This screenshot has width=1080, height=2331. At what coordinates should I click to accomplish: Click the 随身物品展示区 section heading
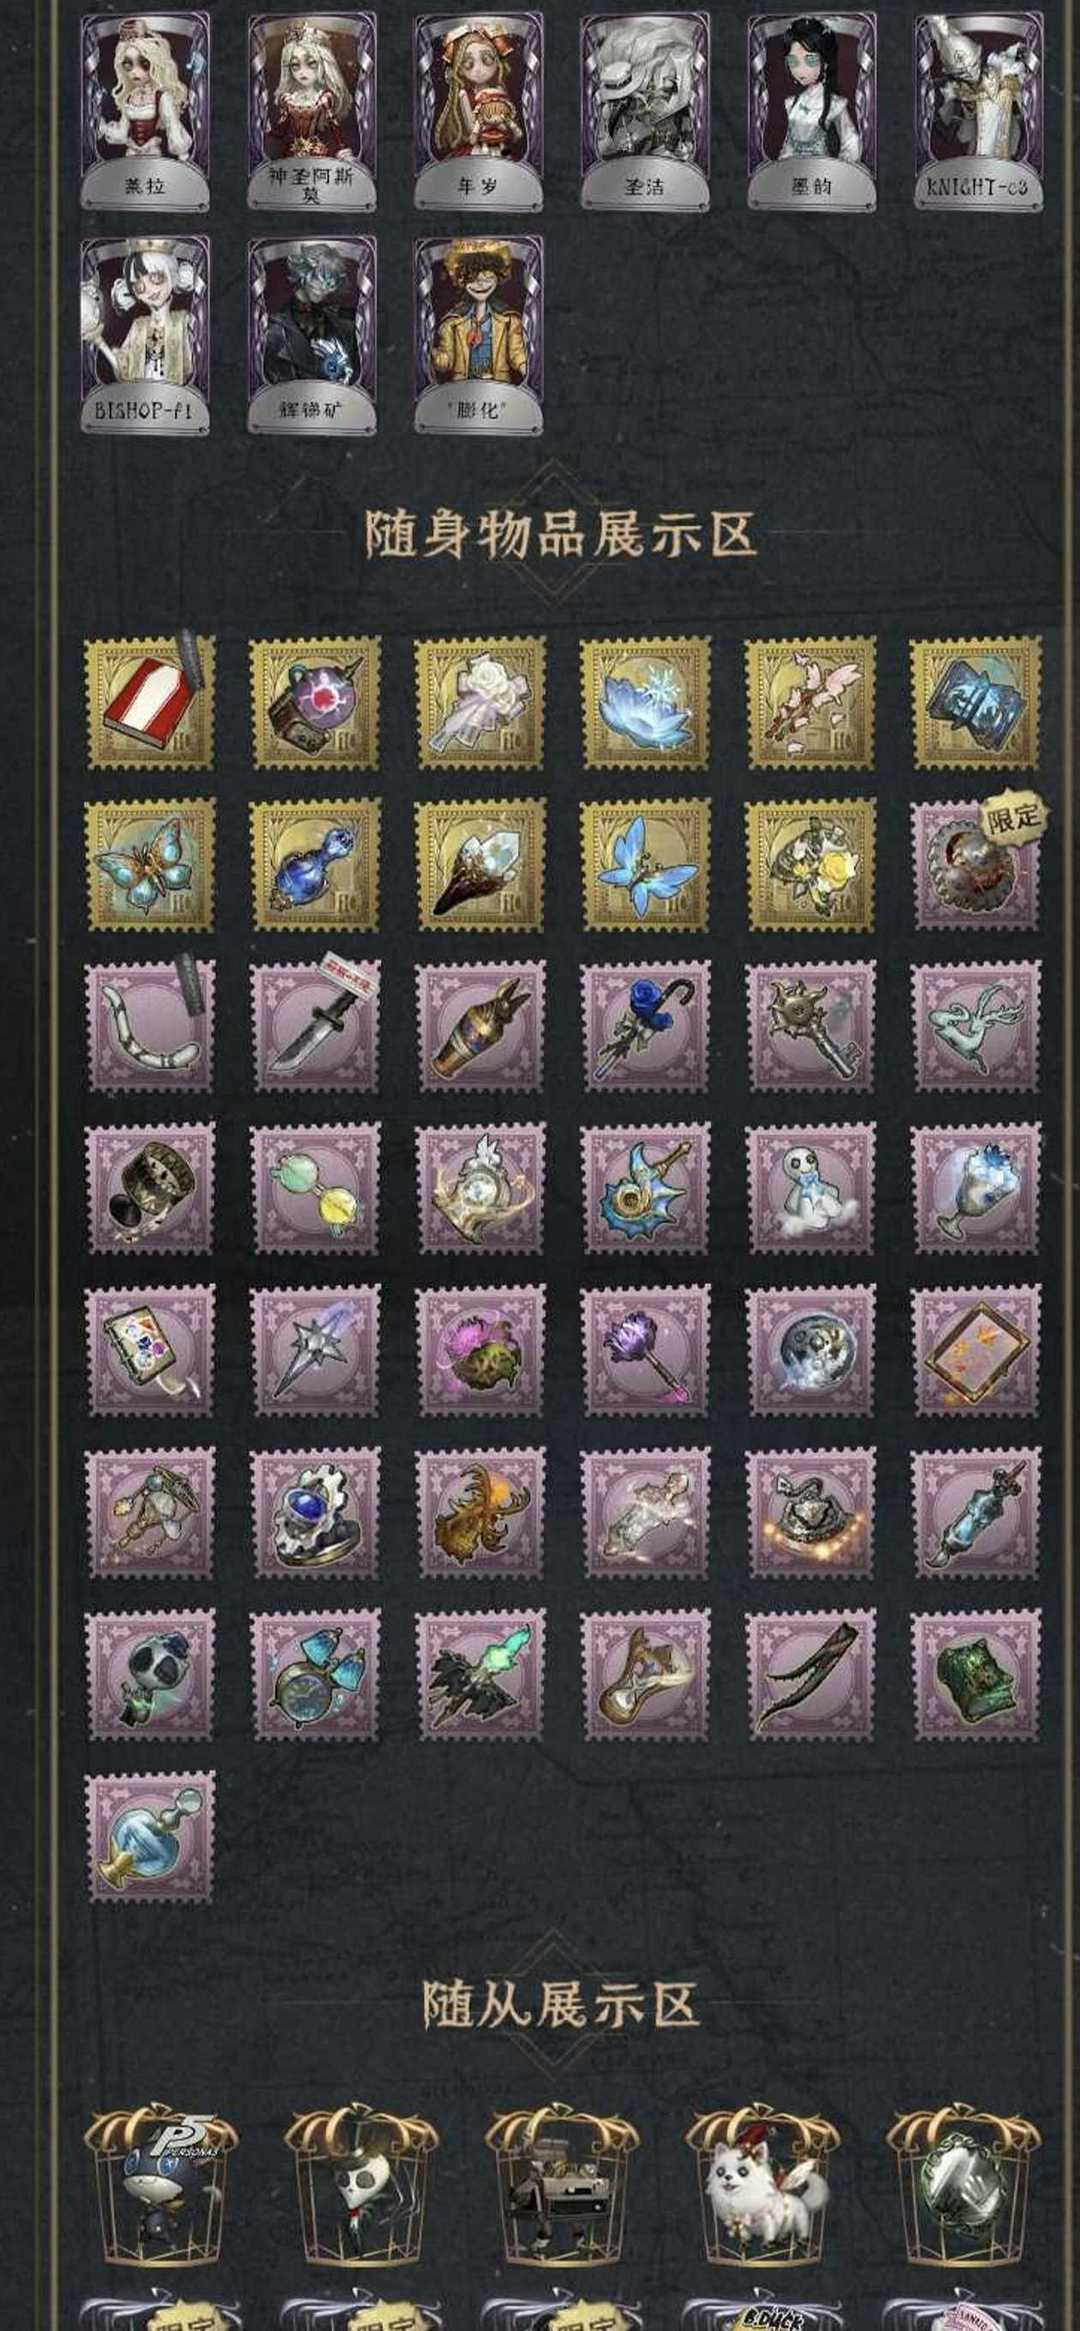click(x=560, y=534)
